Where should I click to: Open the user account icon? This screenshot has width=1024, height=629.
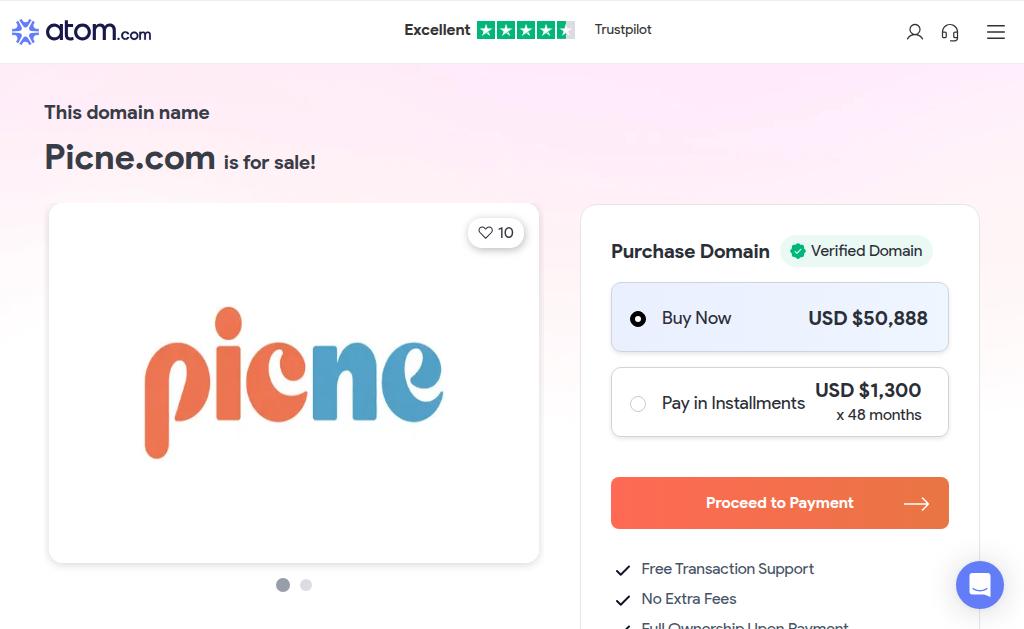coord(914,32)
